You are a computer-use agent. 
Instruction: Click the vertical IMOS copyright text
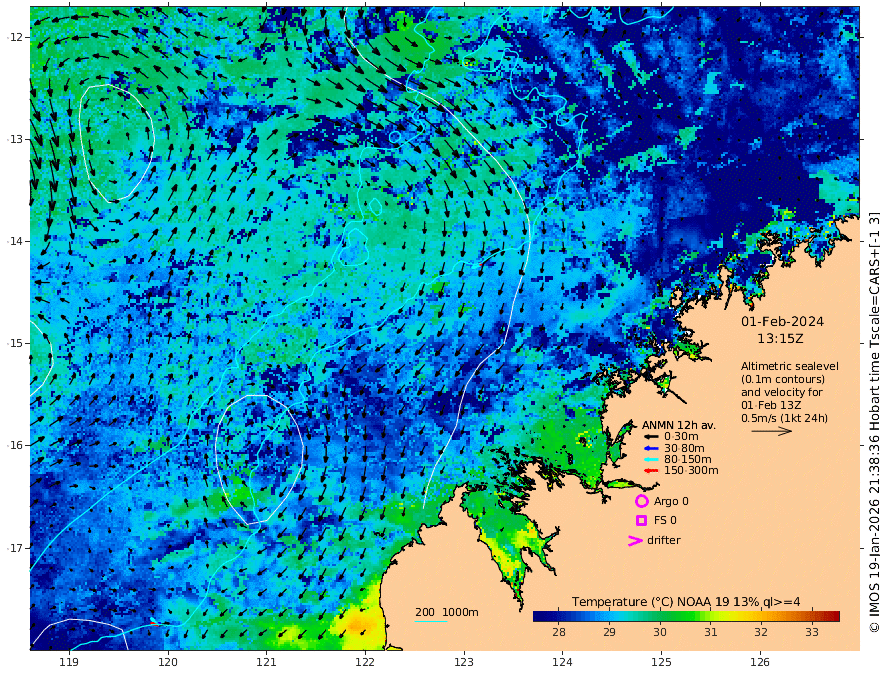point(873,422)
